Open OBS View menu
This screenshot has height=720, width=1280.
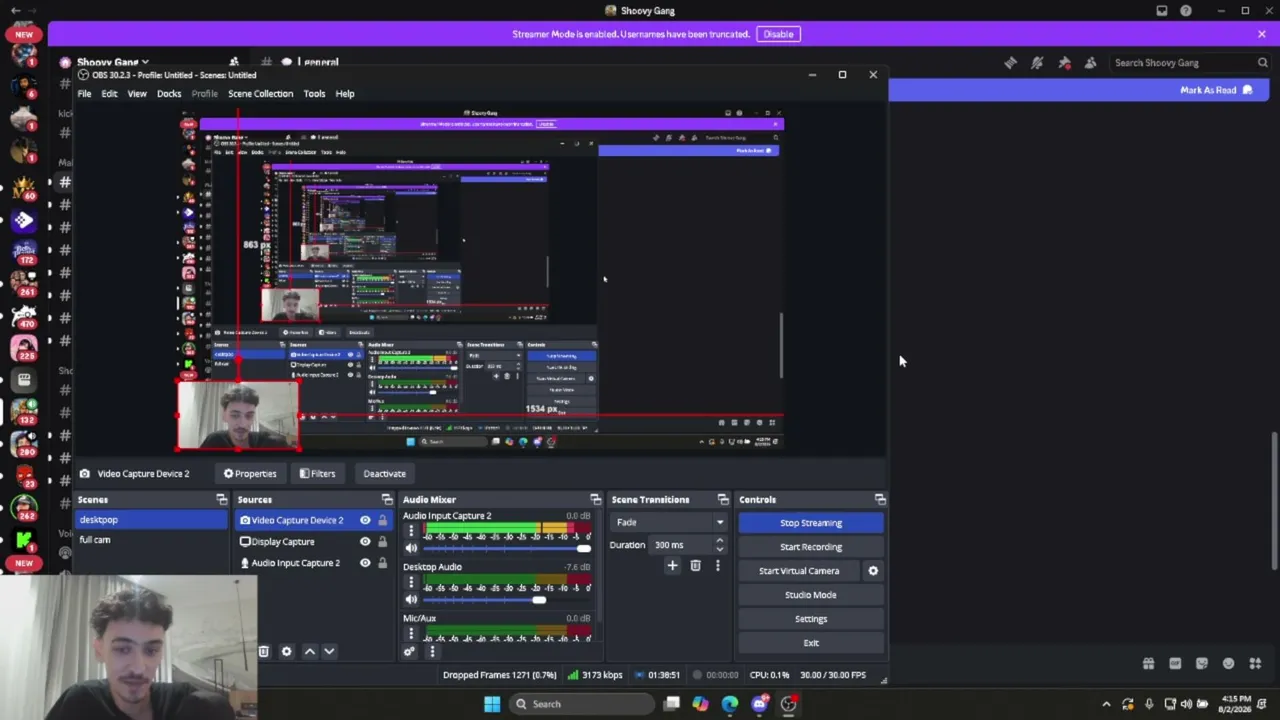coord(137,94)
